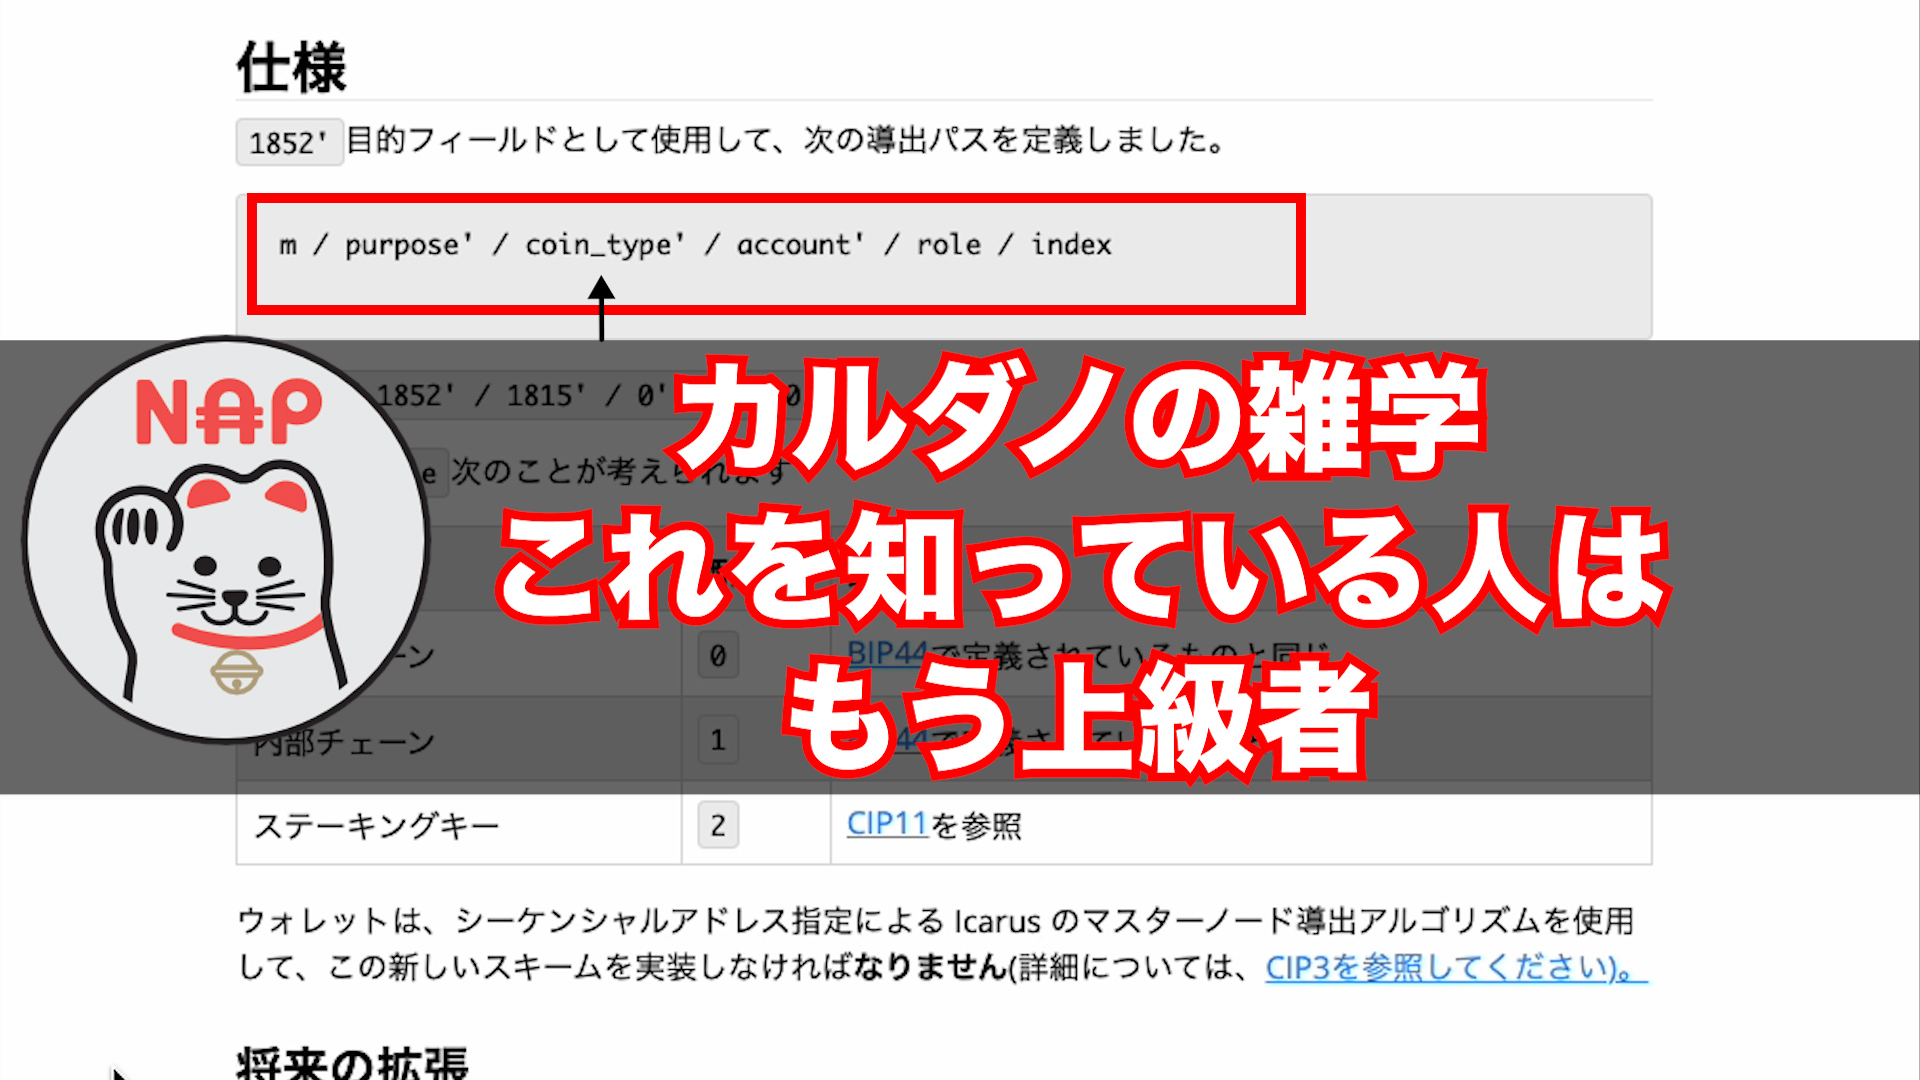
Task: Click the NAP text on logo
Action: coord(228,412)
